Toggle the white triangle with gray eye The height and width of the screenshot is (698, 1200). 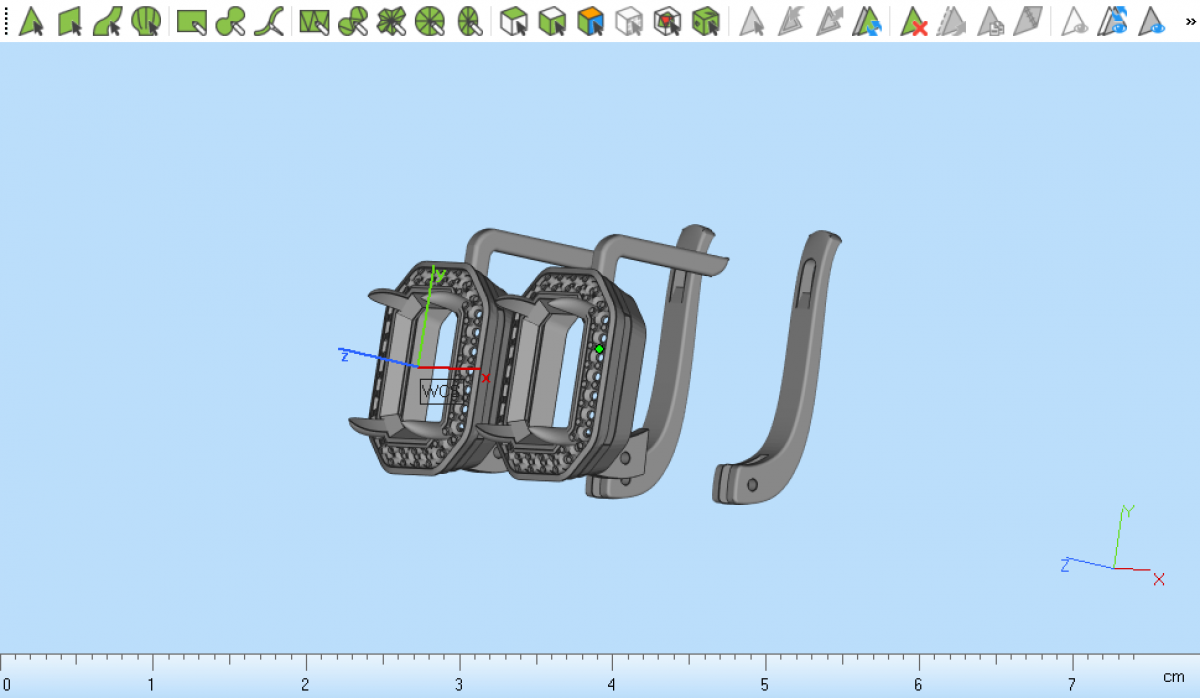pyautogui.click(x=1075, y=21)
